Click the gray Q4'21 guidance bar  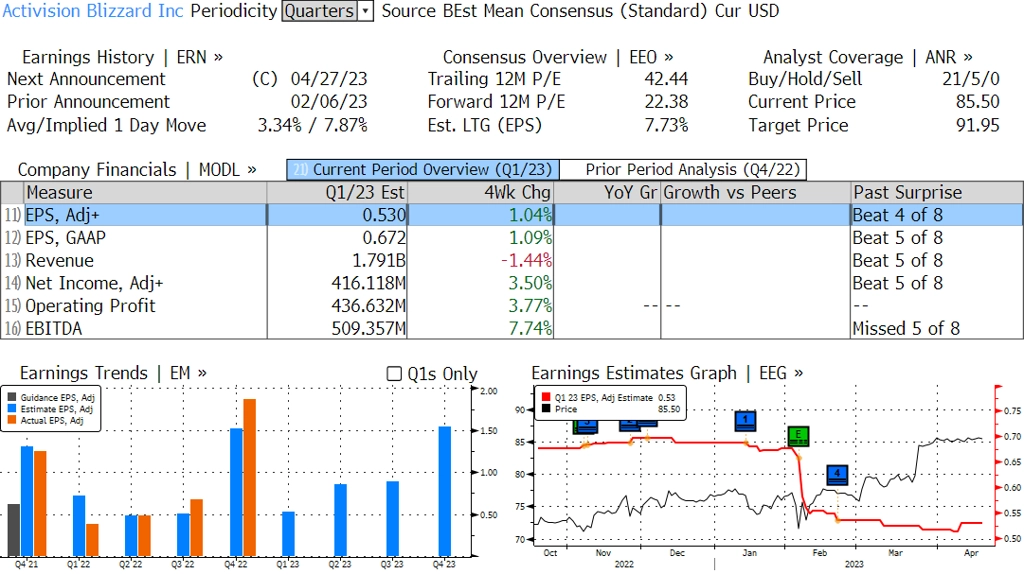point(14,530)
